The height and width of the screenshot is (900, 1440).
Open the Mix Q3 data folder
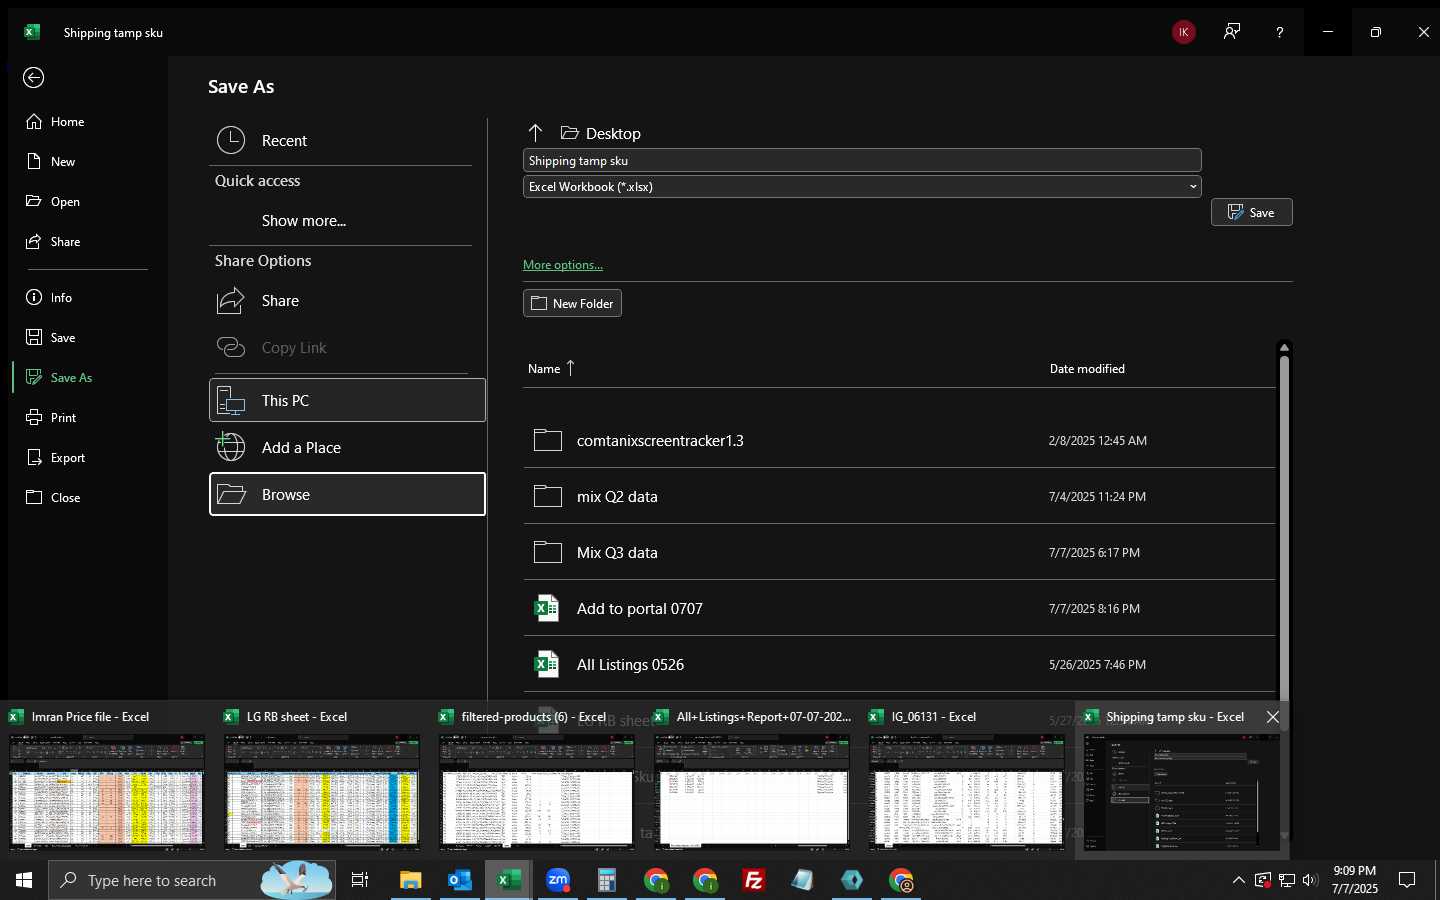899,552
